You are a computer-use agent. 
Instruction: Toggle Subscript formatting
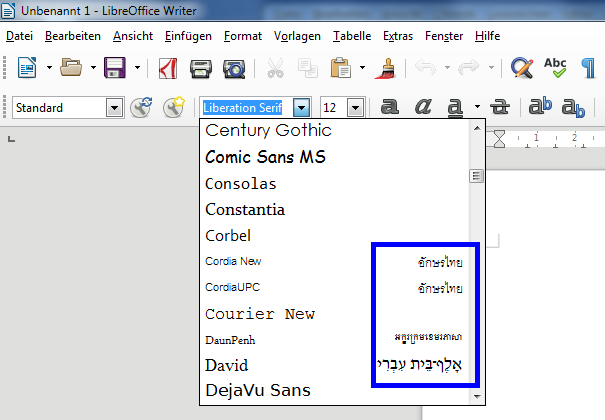573,108
